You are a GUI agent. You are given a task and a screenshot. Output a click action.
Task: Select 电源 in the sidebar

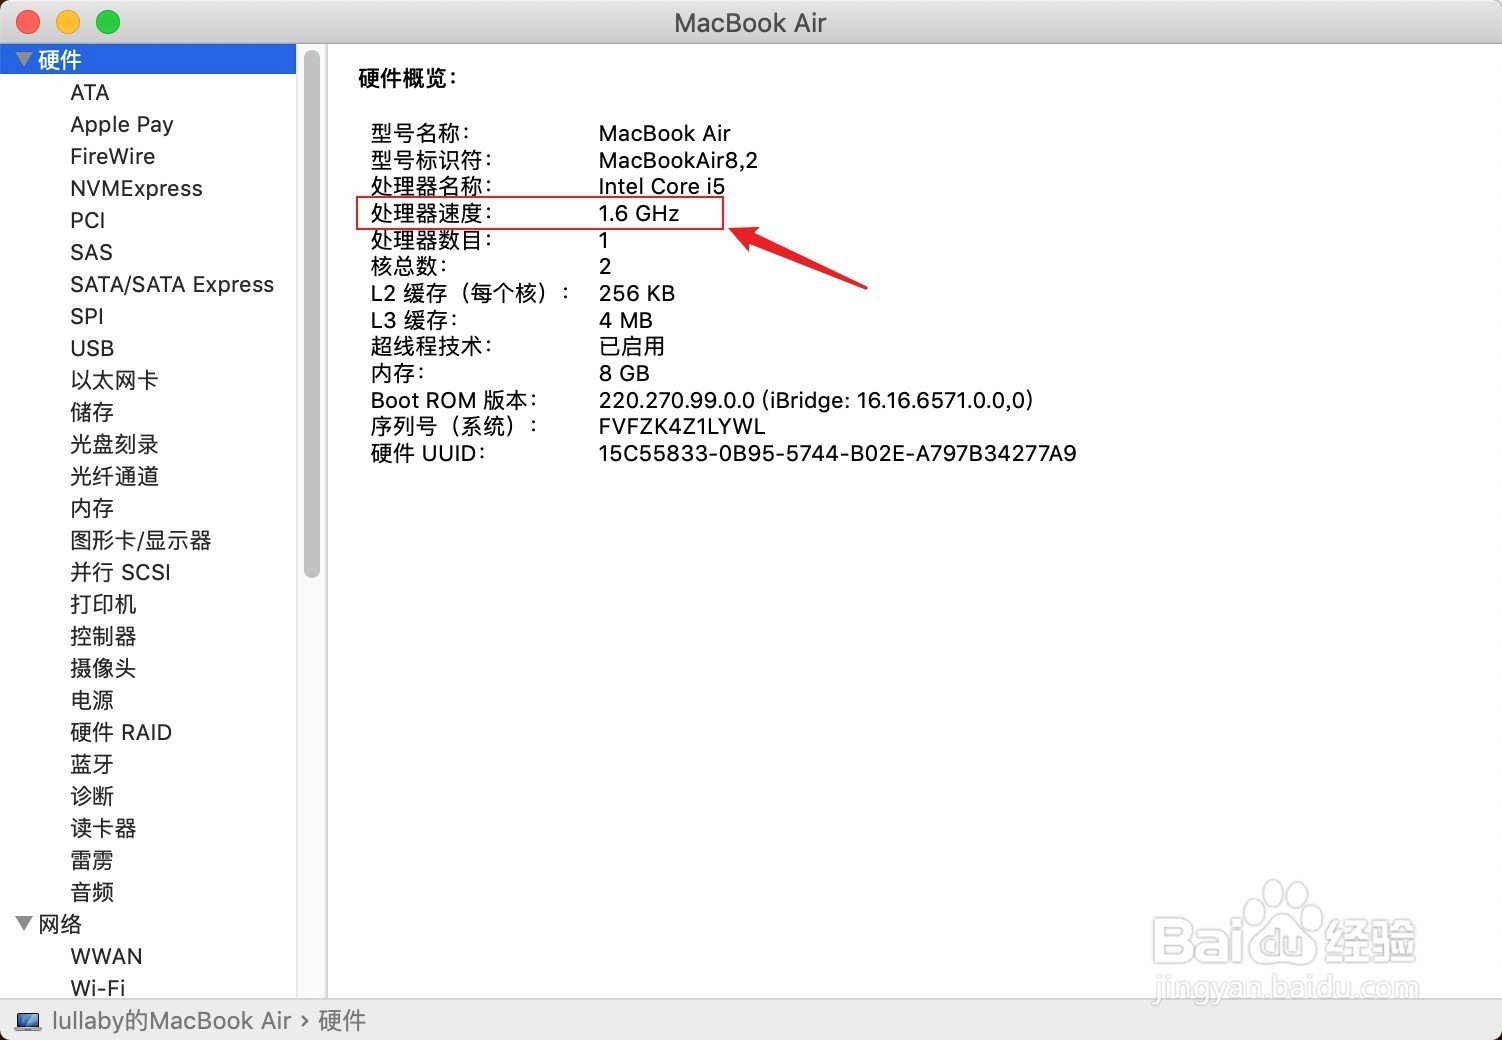click(92, 700)
